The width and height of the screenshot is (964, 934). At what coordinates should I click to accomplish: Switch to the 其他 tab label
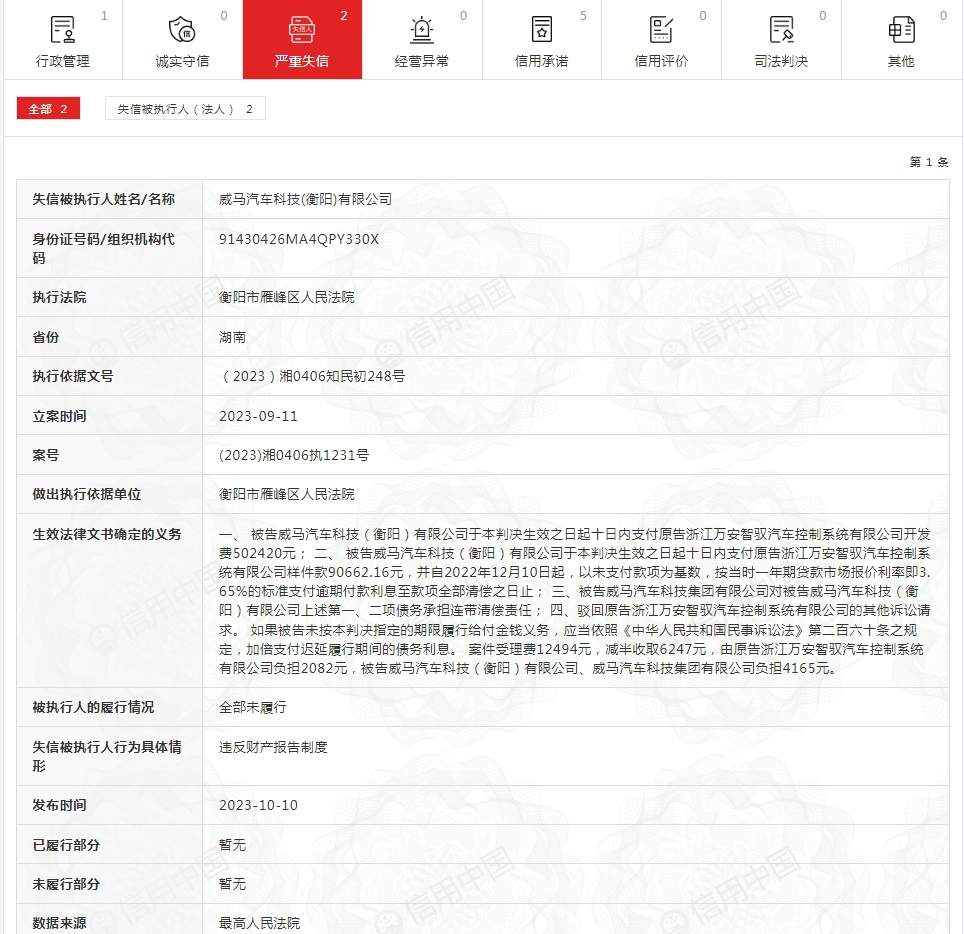click(901, 61)
